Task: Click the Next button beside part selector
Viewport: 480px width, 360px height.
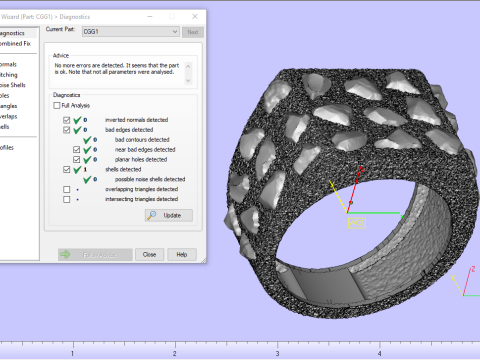Action: pyautogui.click(x=193, y=32)
